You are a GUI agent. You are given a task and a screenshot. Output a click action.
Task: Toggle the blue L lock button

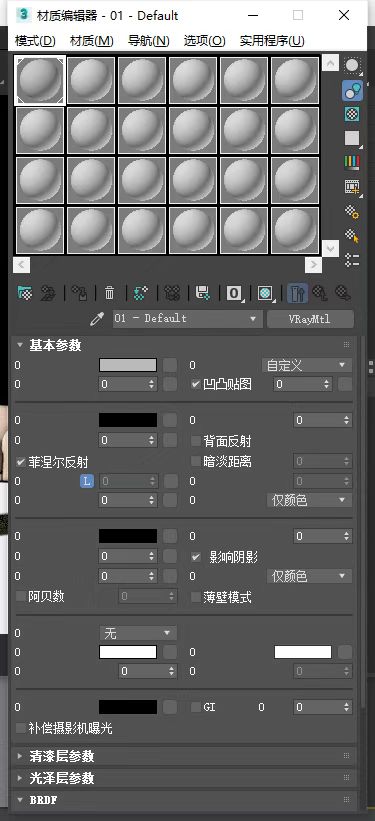click(87, 481)
